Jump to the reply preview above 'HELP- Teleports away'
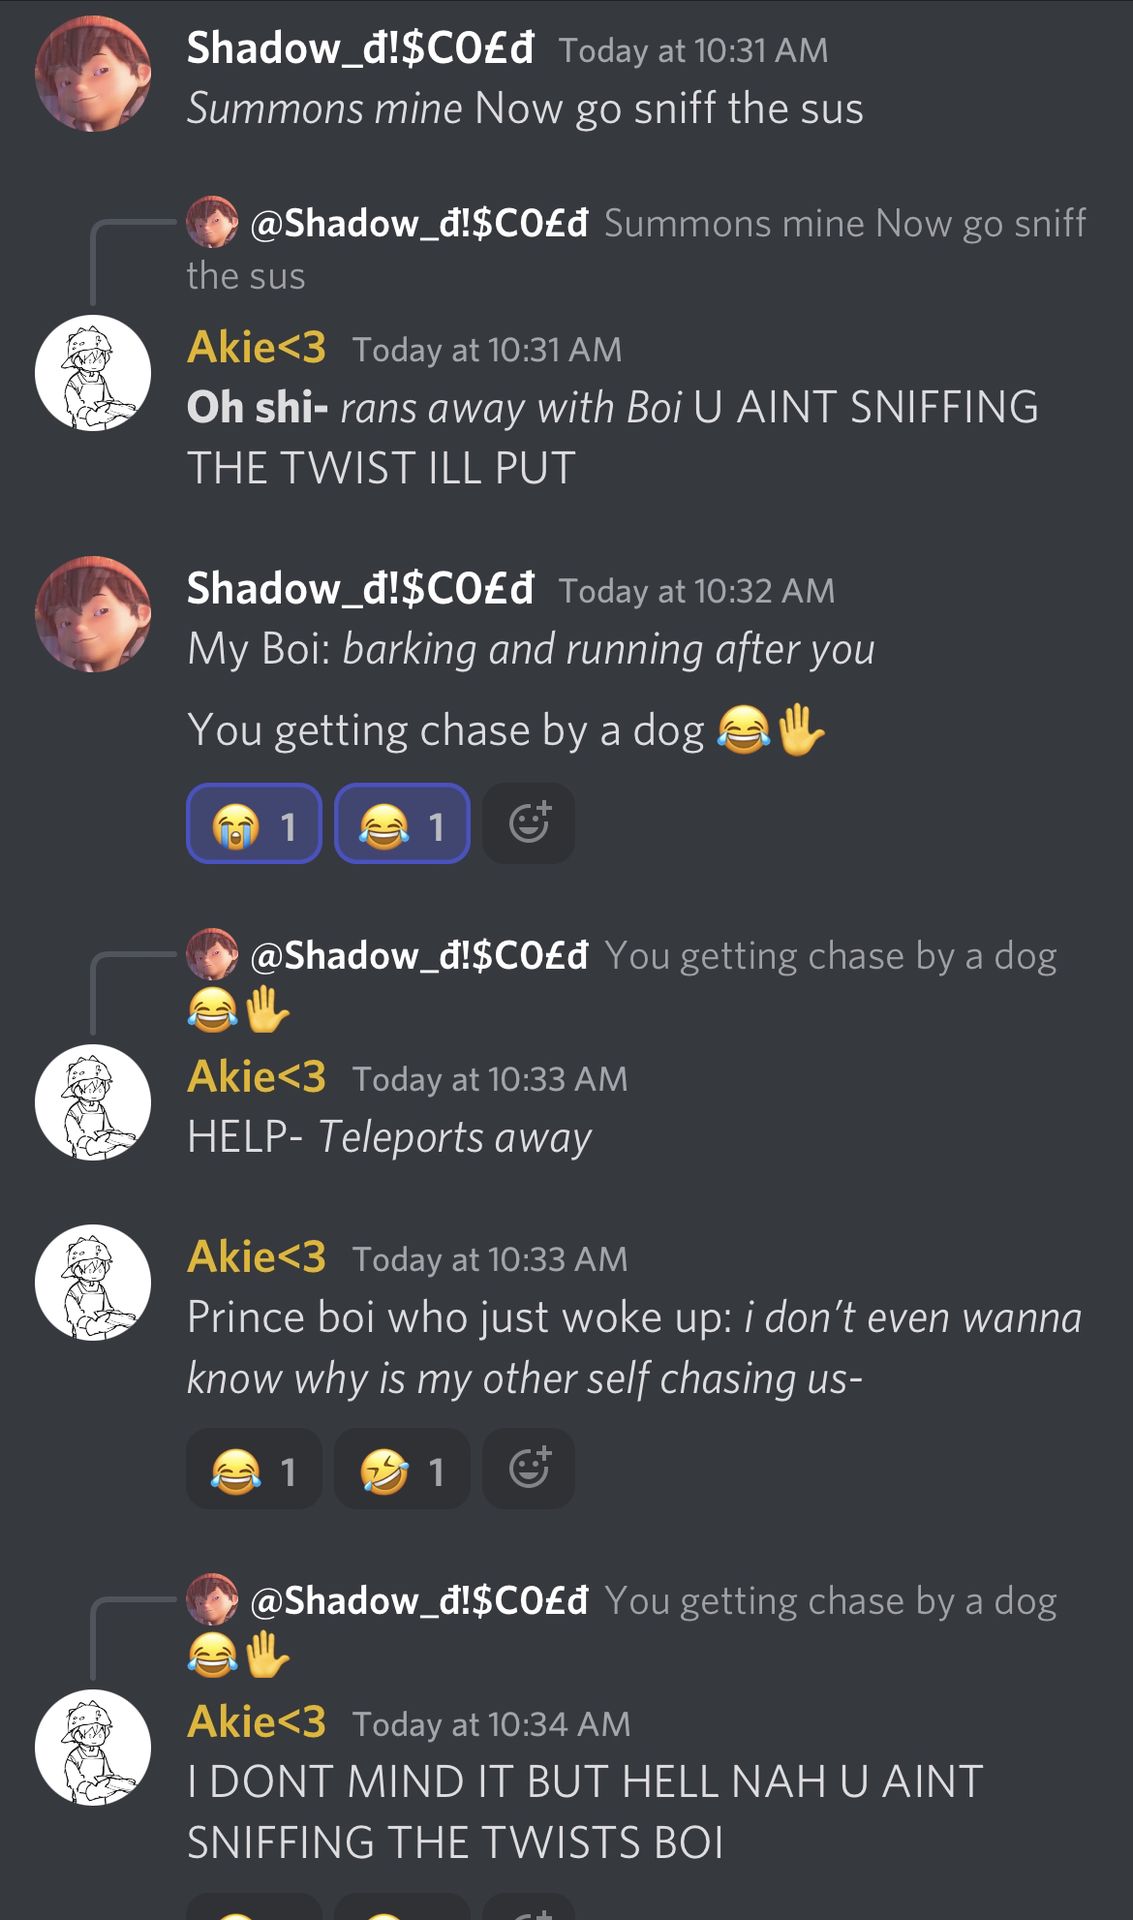 [x=622, y=981]
